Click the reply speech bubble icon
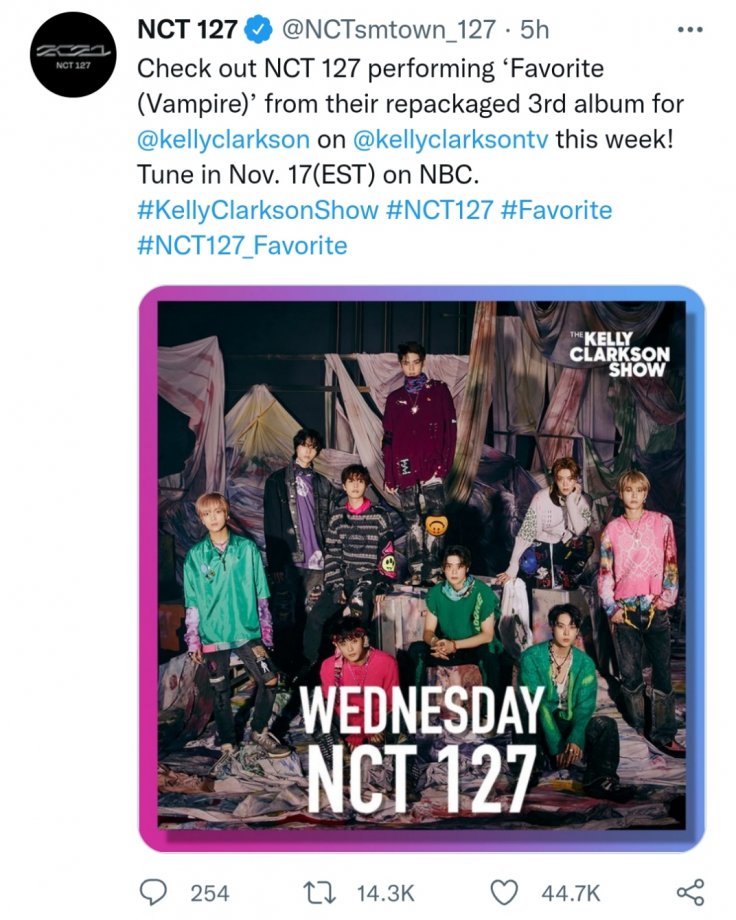 click(153, 892)
